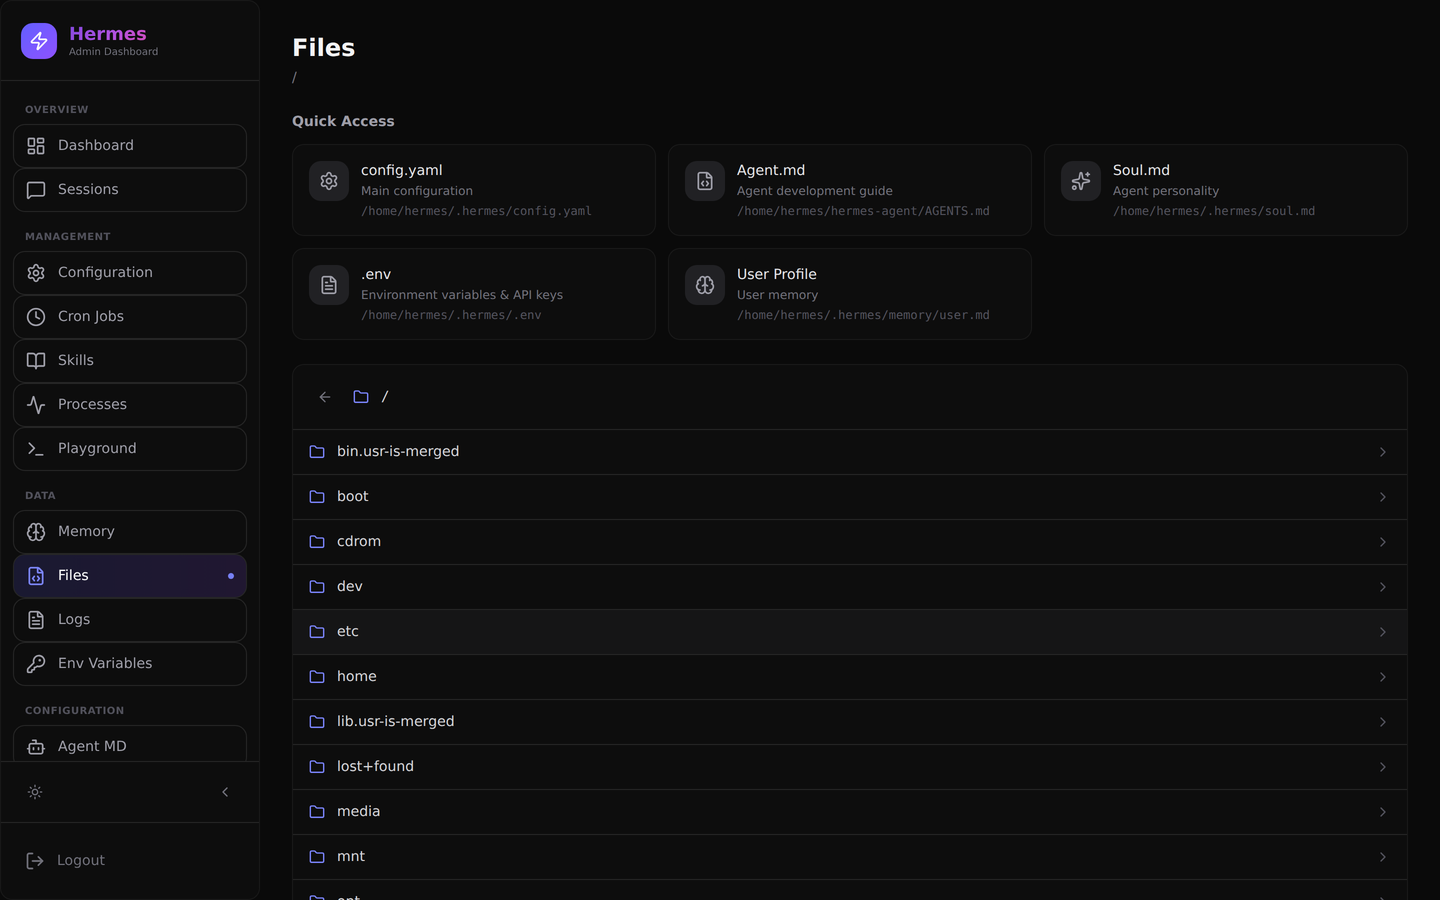
Task: Click the Memory brain icon in the sidebar
Action: [36, 532]
